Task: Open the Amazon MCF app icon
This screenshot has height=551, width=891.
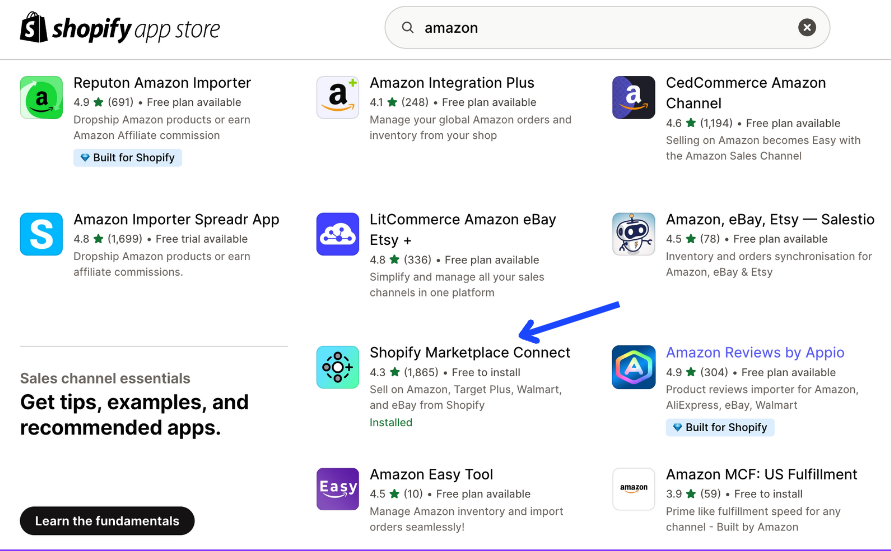Action: (634, 489)
